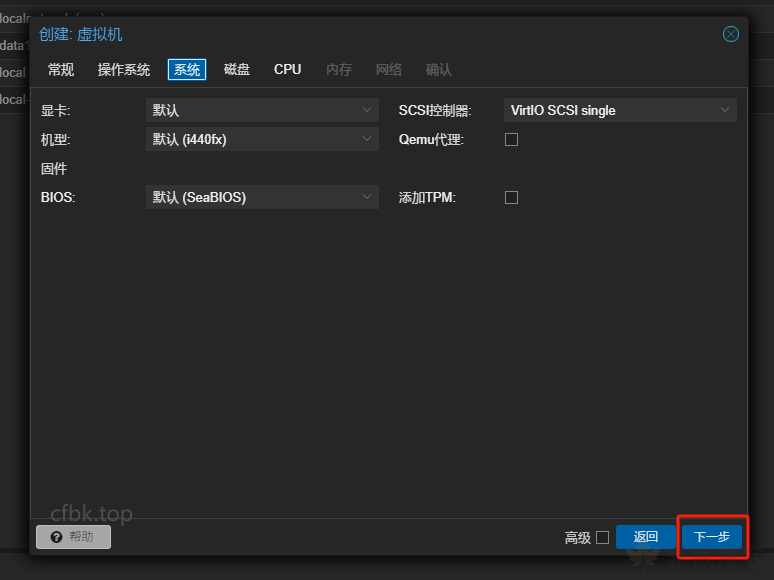Close the 创建: 虚拟机 dialog
The width and height of the screenshot is (774, 580).
(731, 34)
